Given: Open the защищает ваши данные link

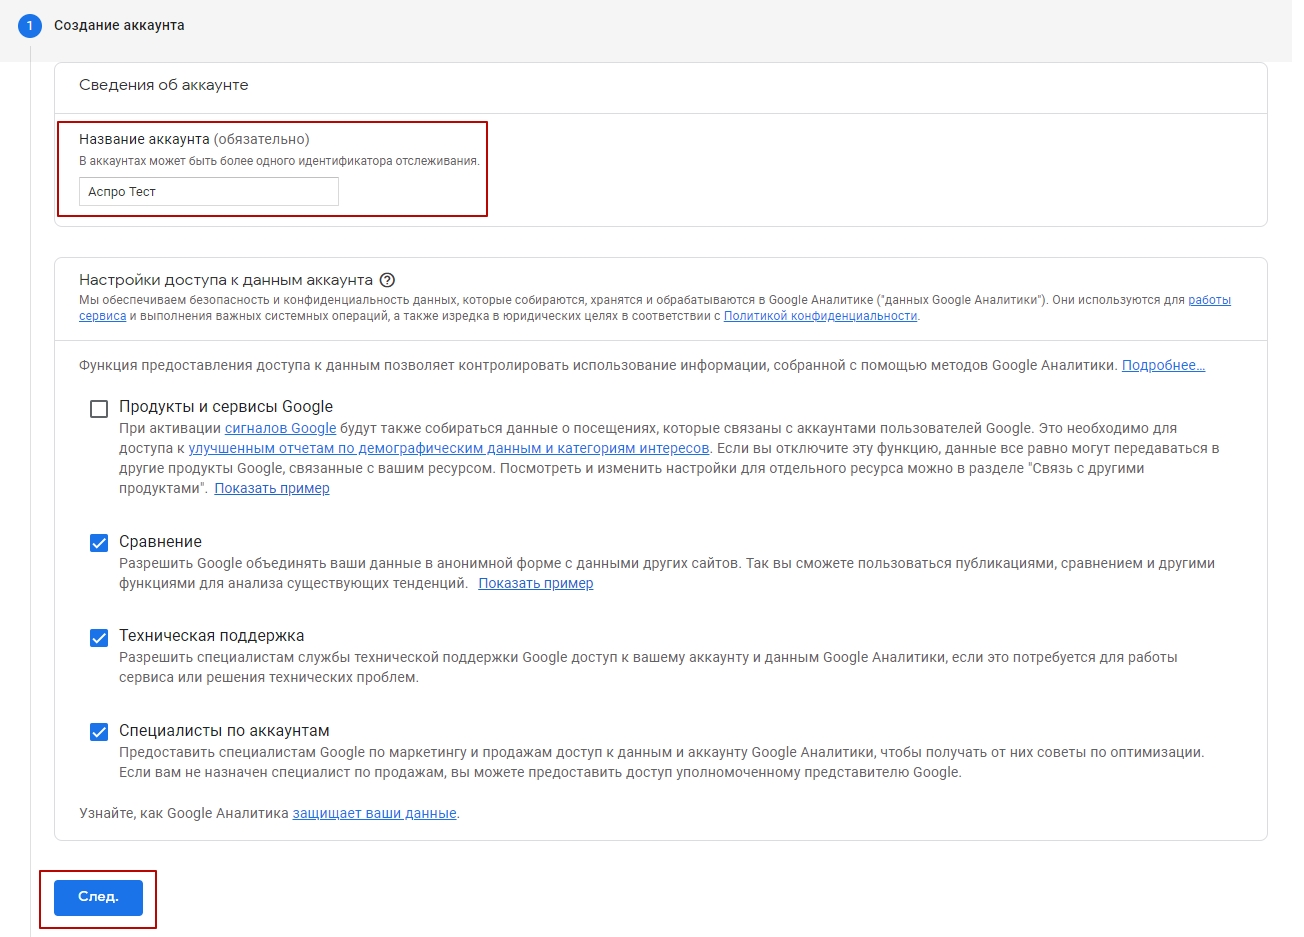Looking at the screenshot, I should point(374,813).
